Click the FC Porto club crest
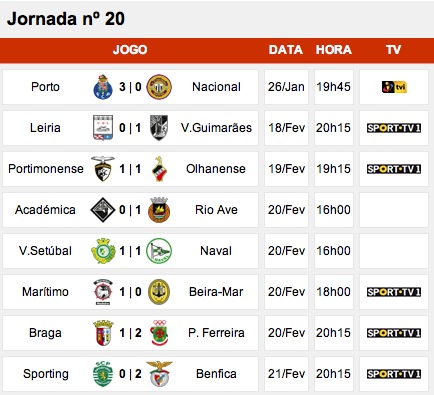This screenshot has width=434, height=395. (103, 87)
